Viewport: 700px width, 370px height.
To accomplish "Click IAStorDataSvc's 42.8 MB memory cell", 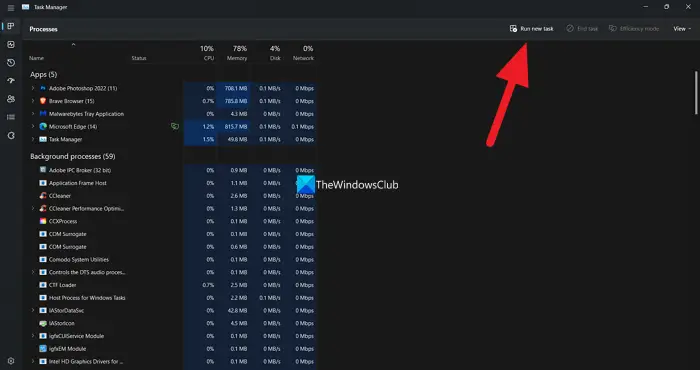I will click(x=238, y=310).
